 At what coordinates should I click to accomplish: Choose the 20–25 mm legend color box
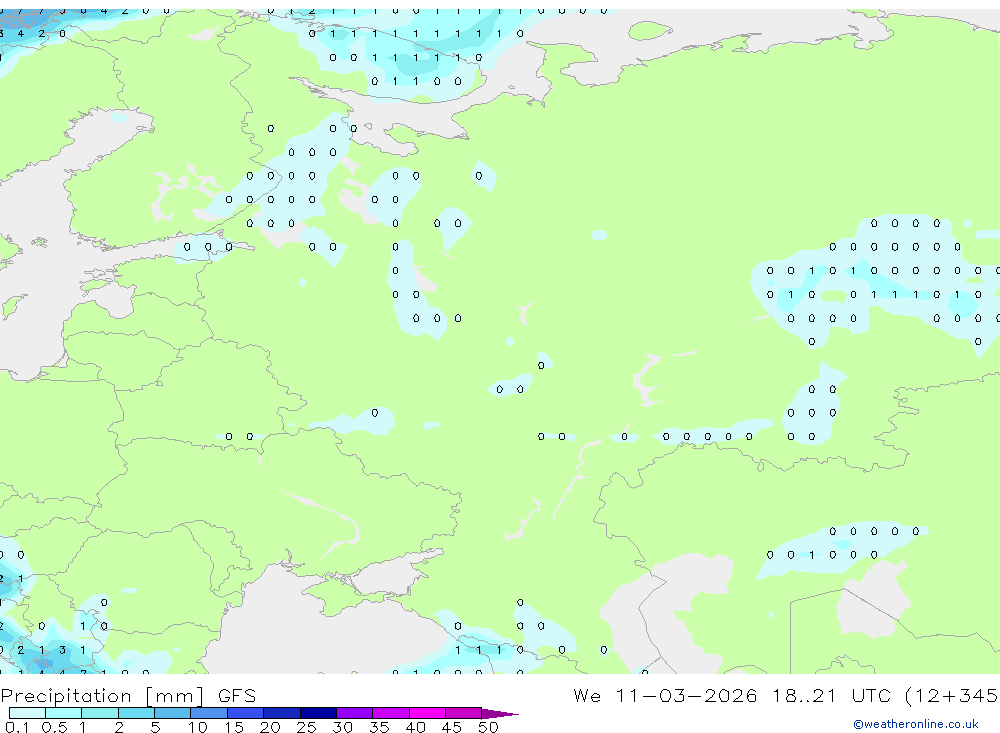[282, 713]
